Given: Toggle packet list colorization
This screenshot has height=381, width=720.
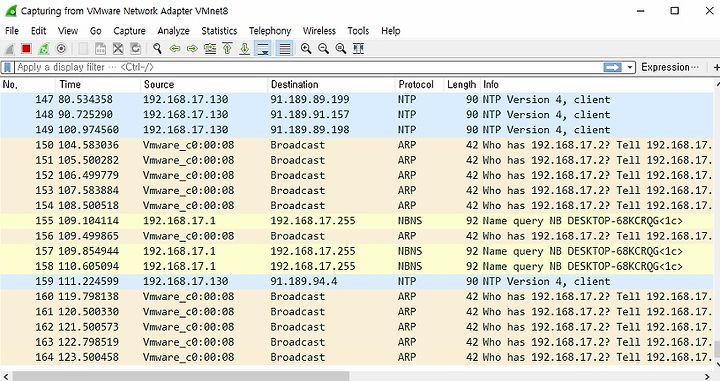Looking at the screenshot, I should click(285, 48).
